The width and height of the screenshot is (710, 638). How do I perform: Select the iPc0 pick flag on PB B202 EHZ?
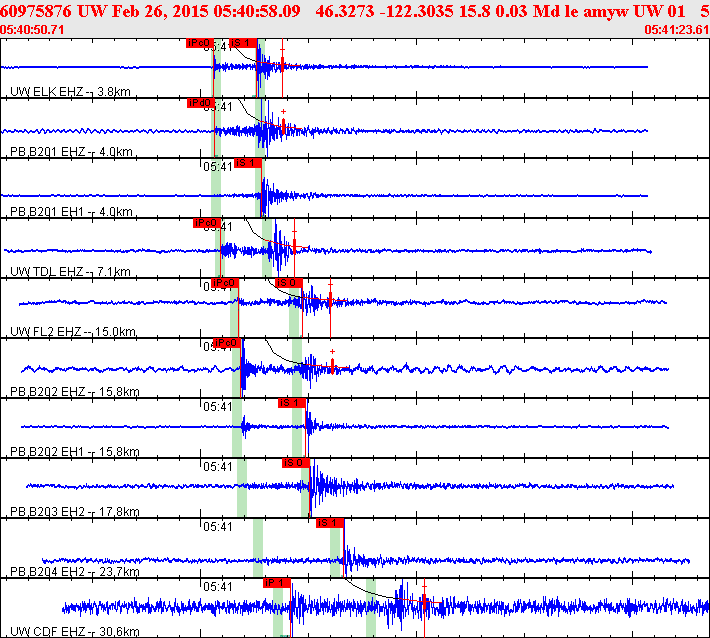(x=226, y=343)
